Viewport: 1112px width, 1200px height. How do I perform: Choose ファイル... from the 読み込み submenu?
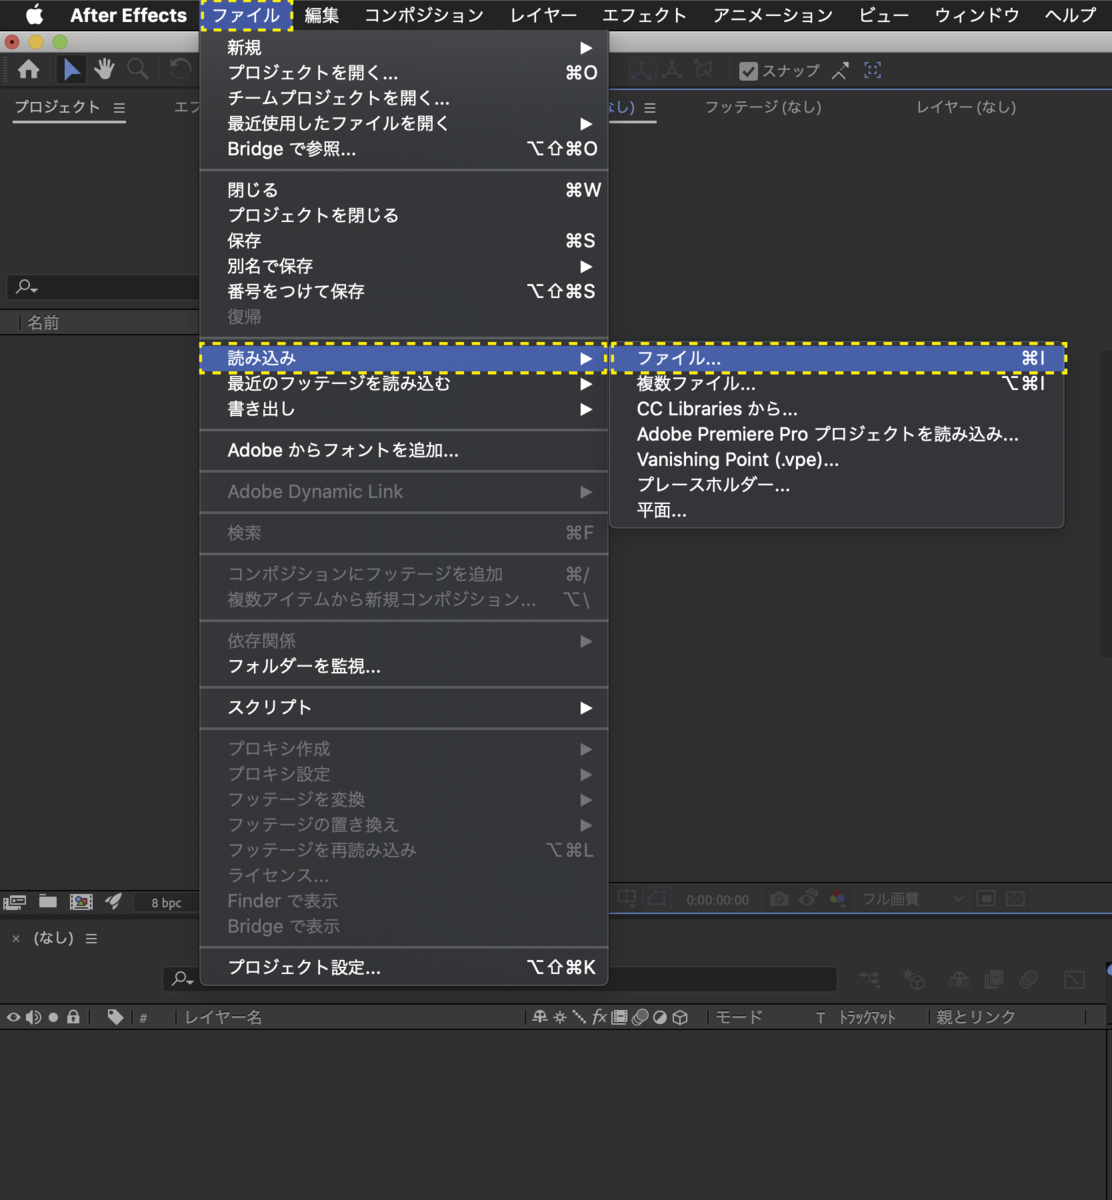[837, 358]
